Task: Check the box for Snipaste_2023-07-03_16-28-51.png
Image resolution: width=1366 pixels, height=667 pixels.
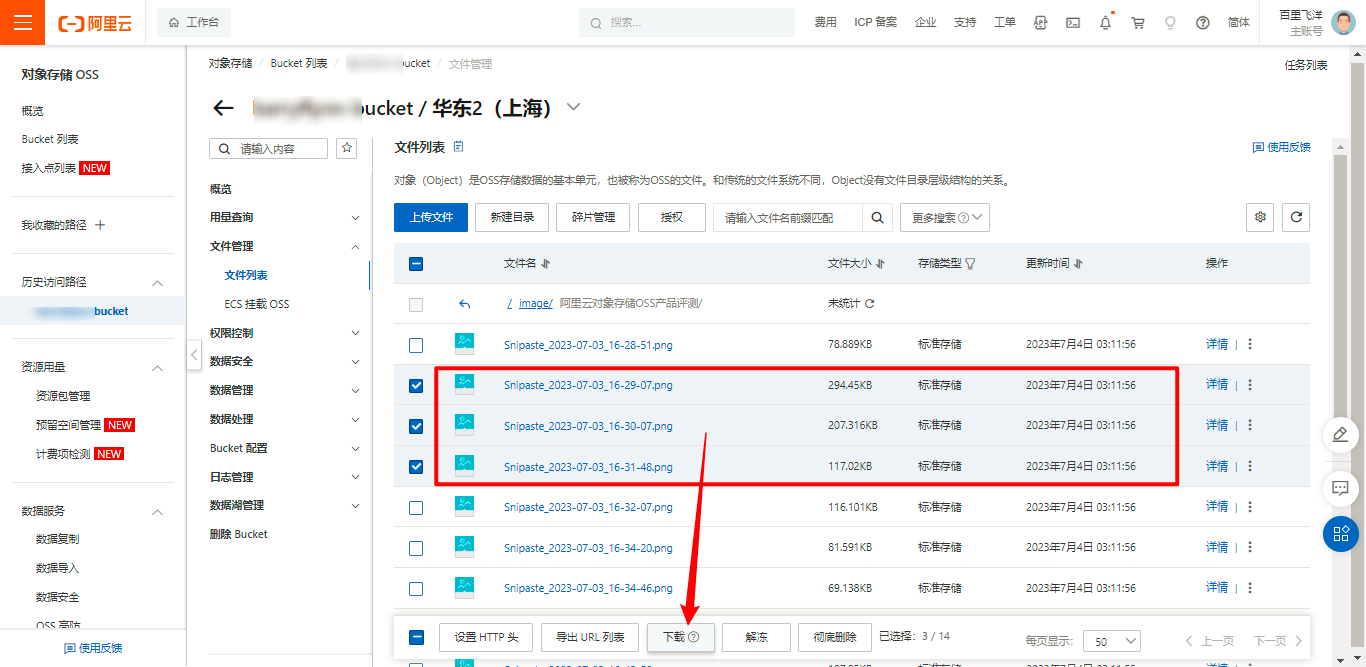Action: (416, 345)
